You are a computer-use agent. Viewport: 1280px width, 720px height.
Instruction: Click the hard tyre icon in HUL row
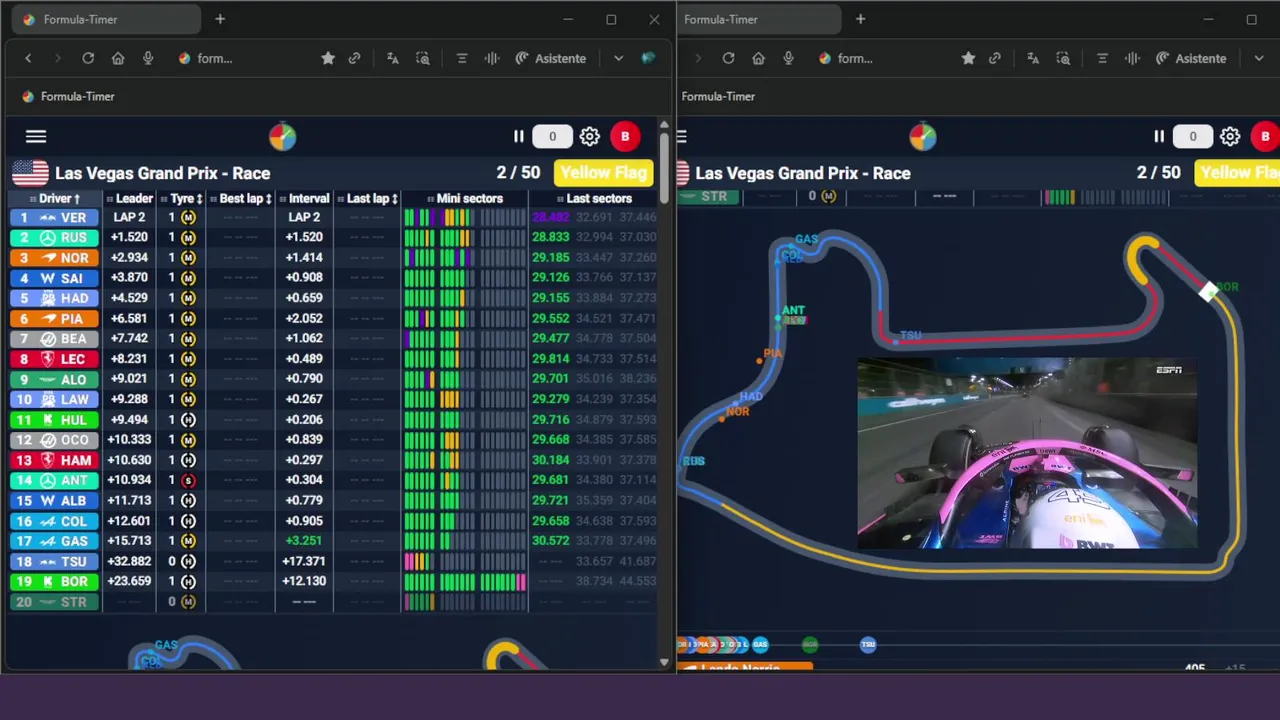coord(188,420)
